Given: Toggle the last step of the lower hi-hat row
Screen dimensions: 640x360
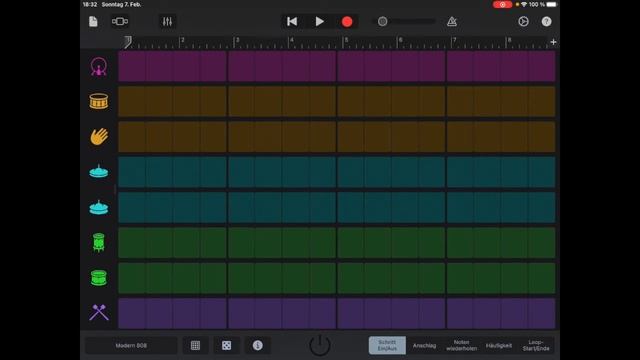Looking at the screenshot, I should [x=542, y=207].
